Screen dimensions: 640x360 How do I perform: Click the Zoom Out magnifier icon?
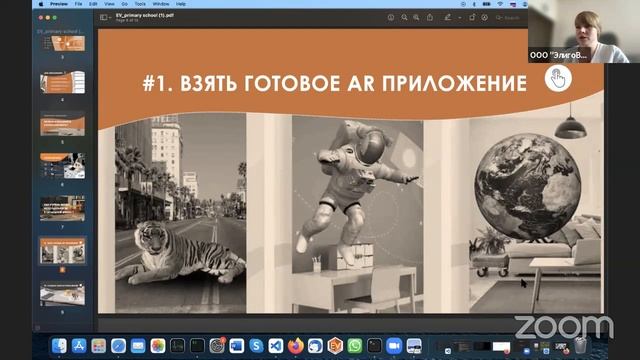404,18
